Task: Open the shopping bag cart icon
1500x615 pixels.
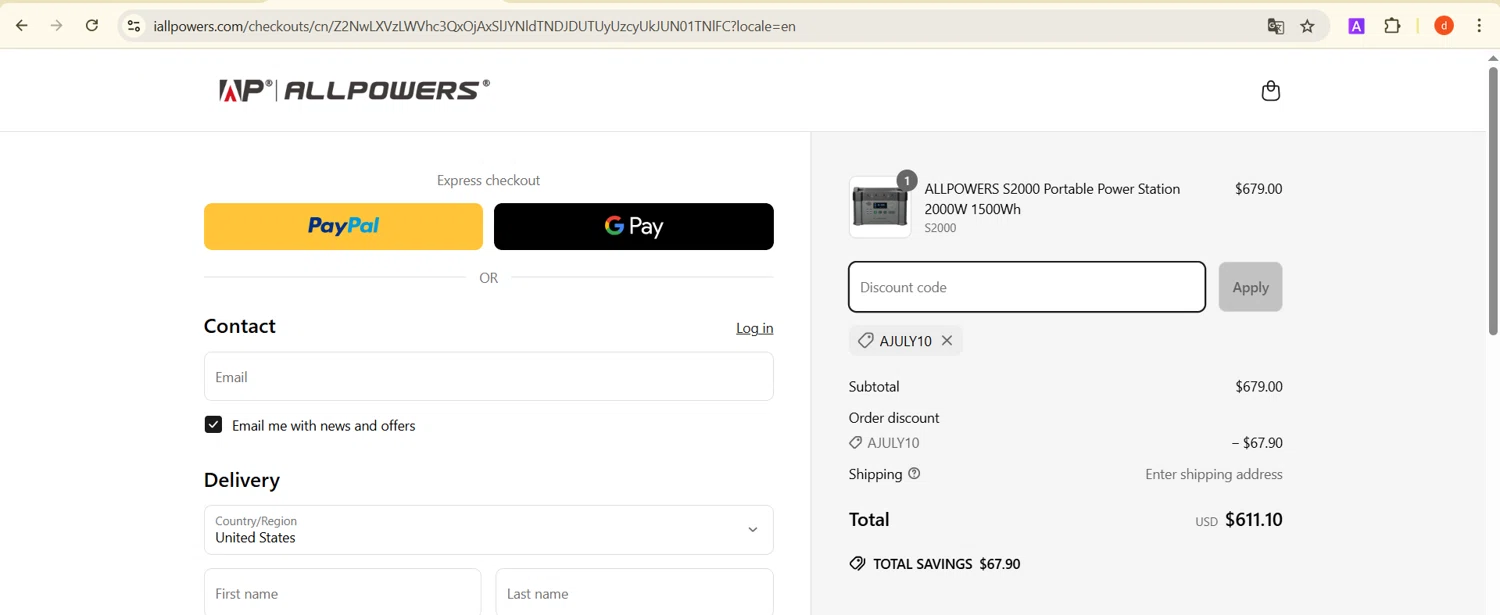Action: pos(1271,91)
